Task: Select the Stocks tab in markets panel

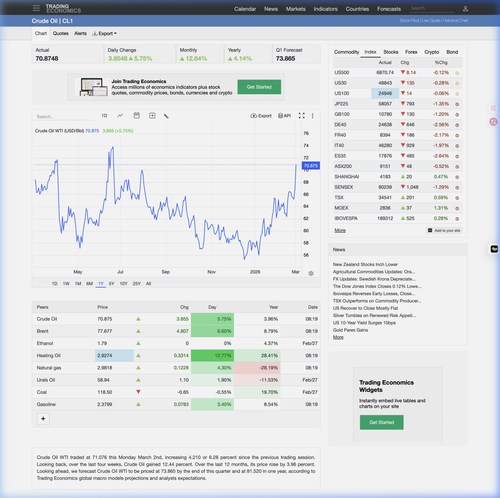Action: coord(391,52)
